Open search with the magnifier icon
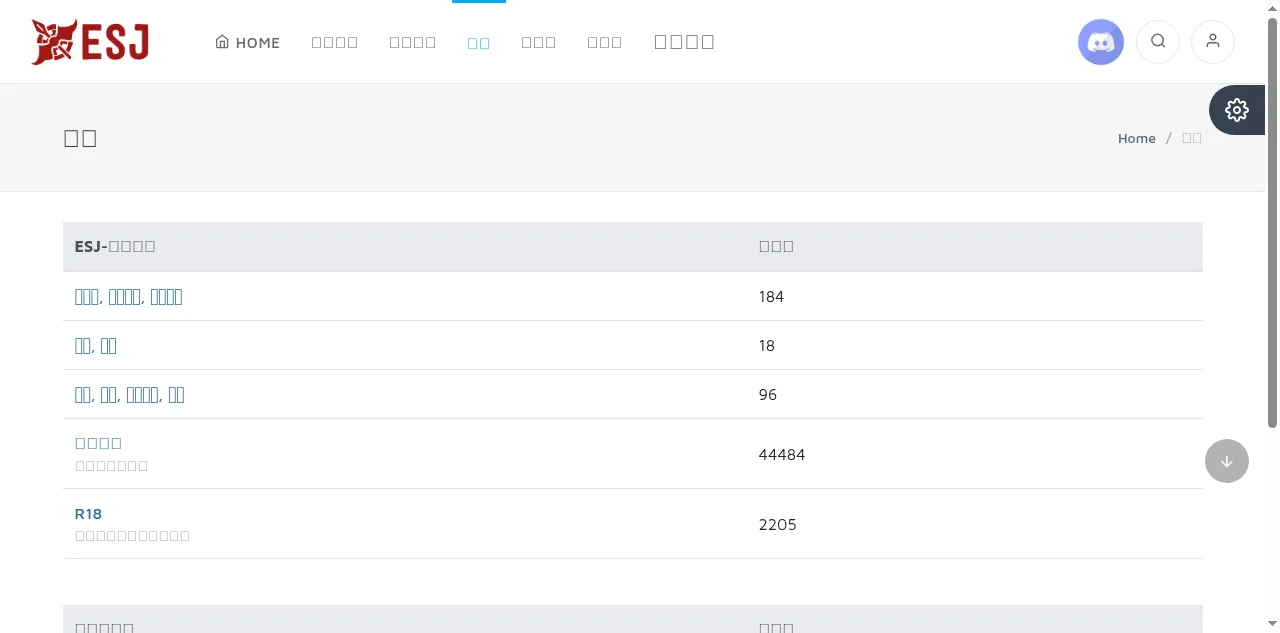The width and height of the screenshot is (1280, 633). pos(1158,41)
